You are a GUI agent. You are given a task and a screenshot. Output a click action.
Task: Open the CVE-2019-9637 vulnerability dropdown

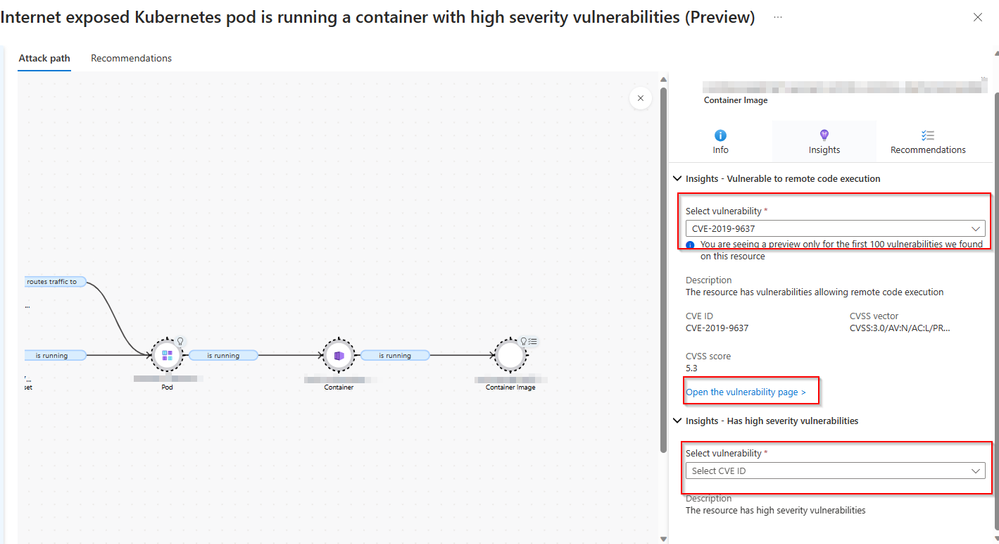click(835, 228)
